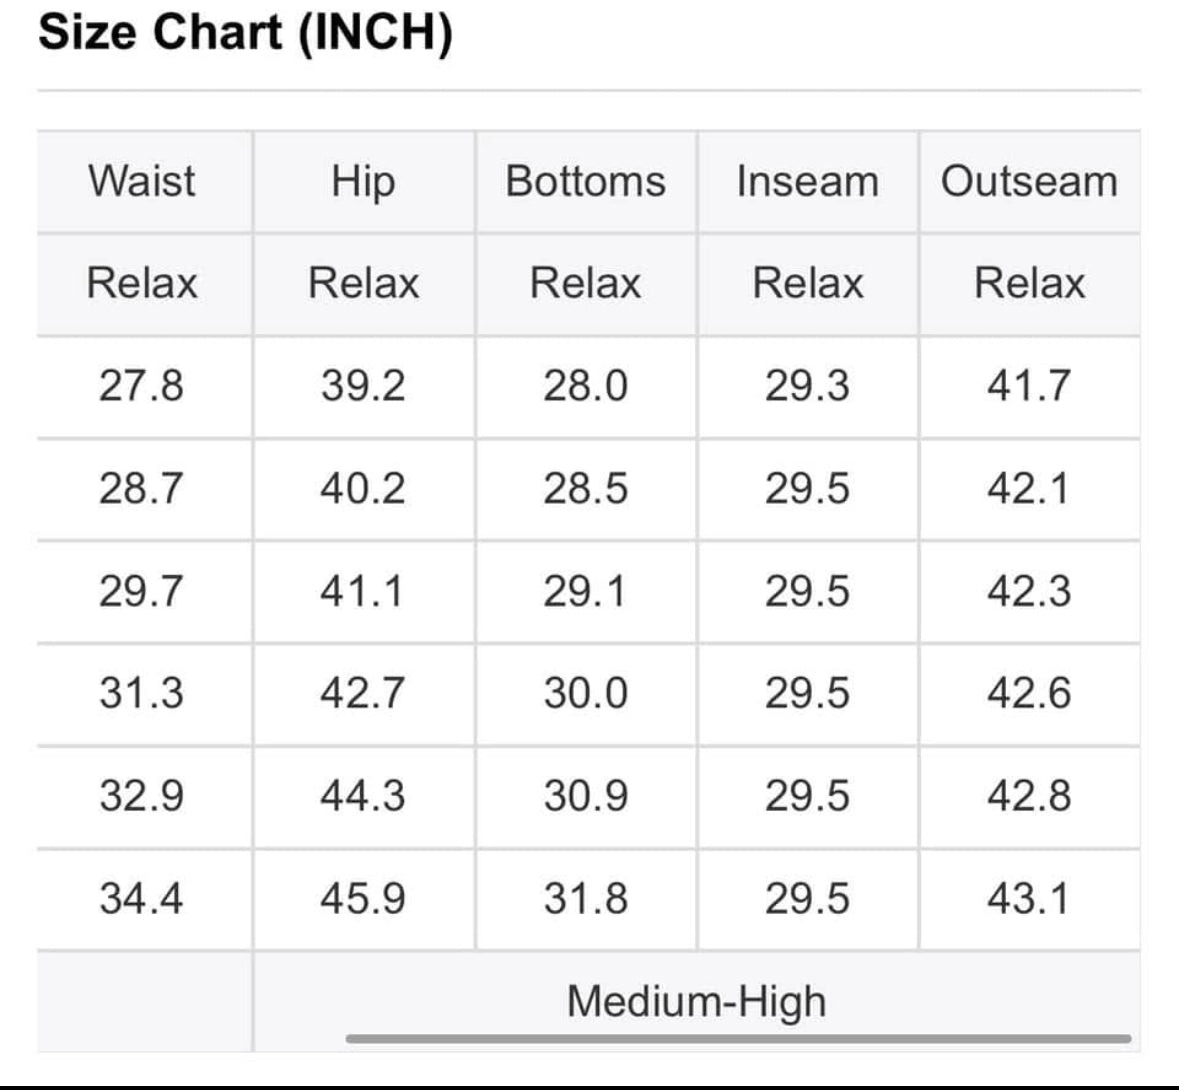Click the waist value 27.8
Image resolution: width=1179 pixels, height=1090 pixels.
[x=141, y=386]
